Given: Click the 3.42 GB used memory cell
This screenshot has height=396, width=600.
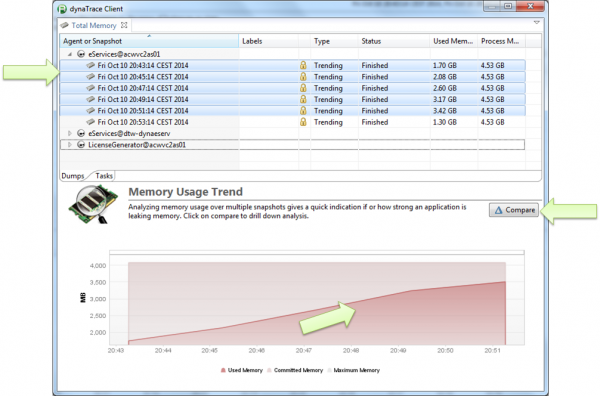Looking at the screenshot, I should coord(445,111).
